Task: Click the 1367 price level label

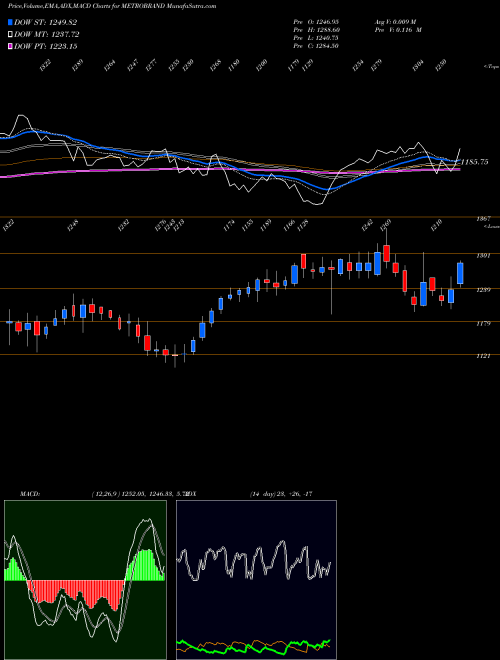Action: (483, 219)
